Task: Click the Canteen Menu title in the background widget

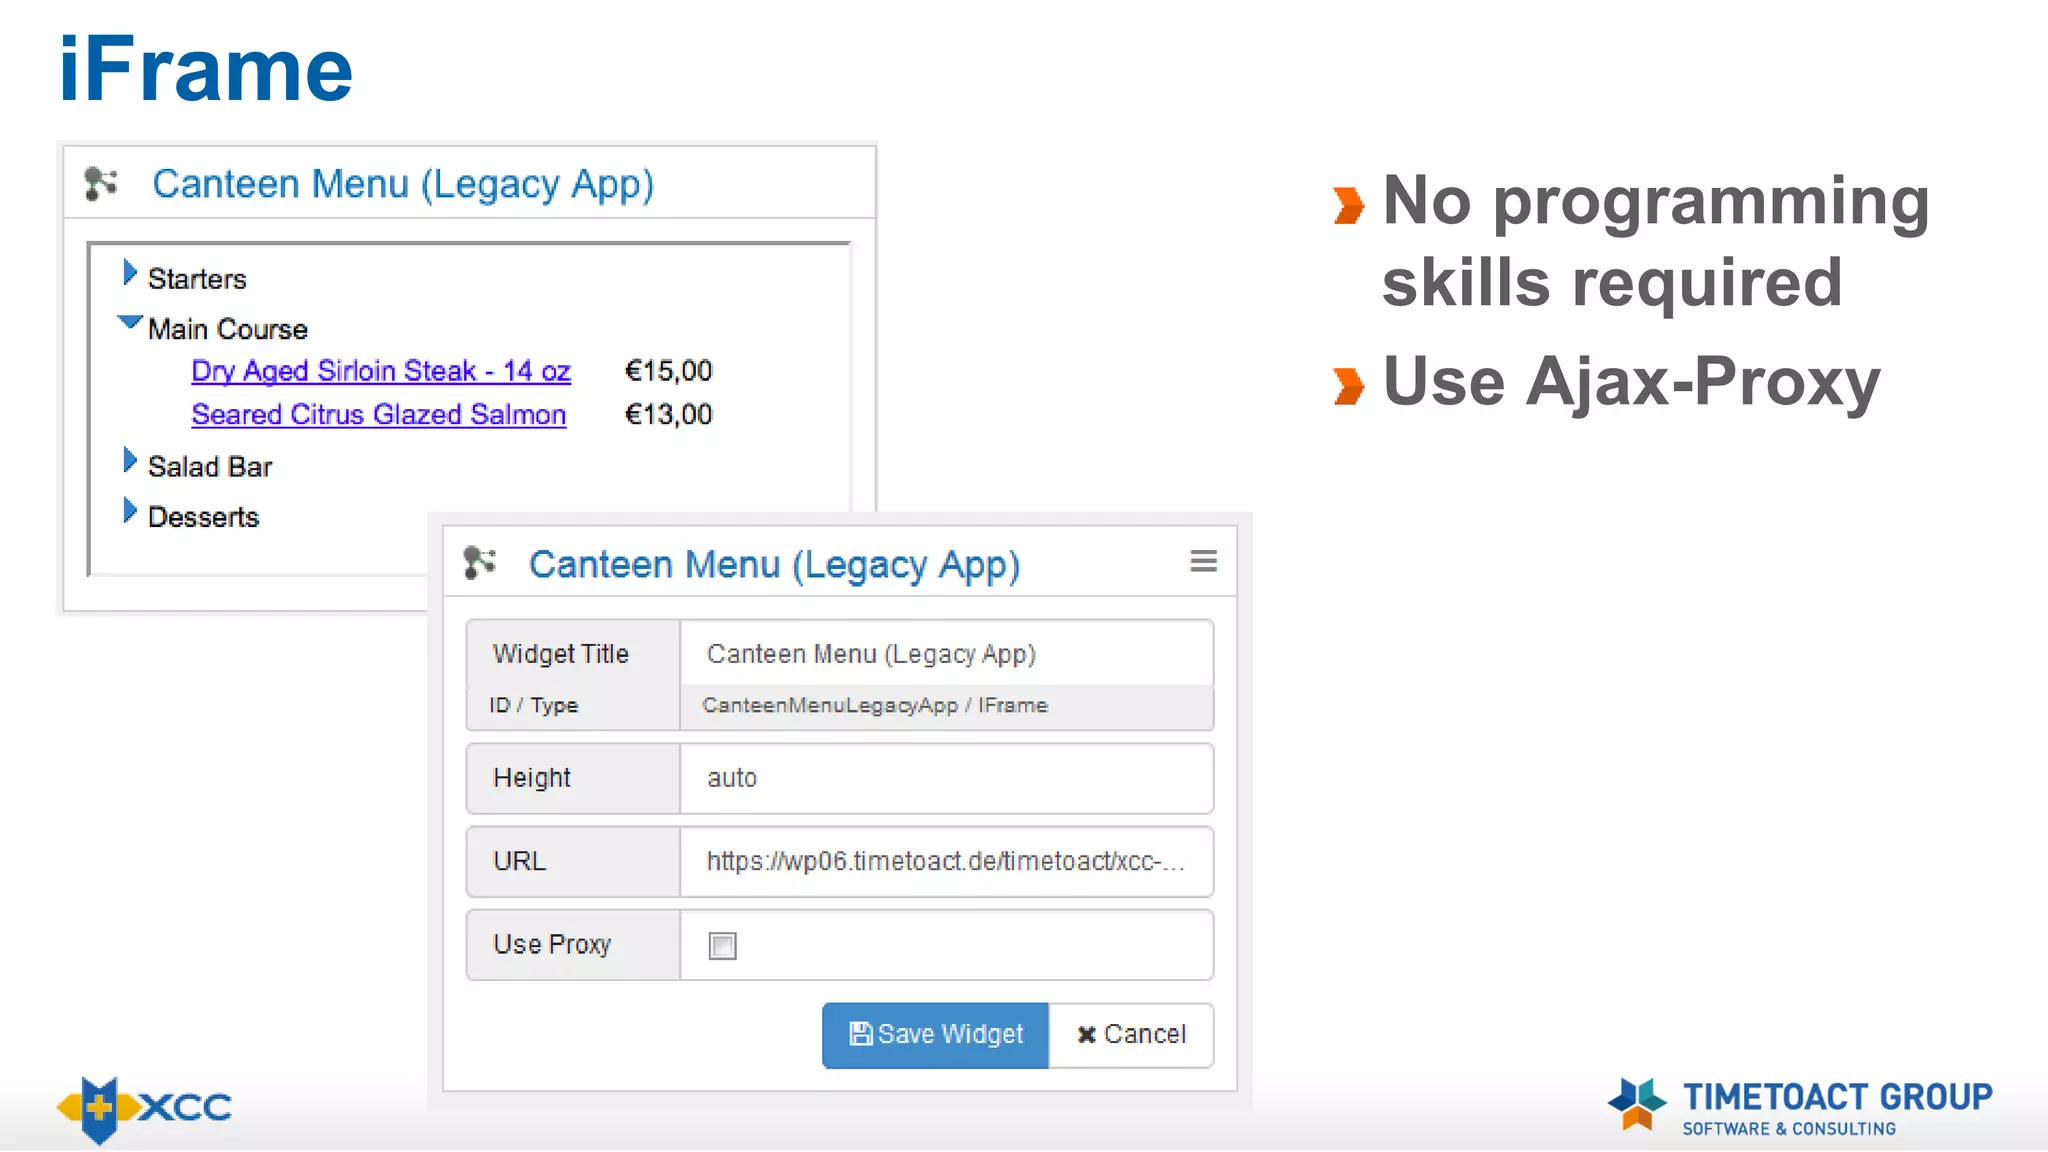Action: [x=403, y=185]
